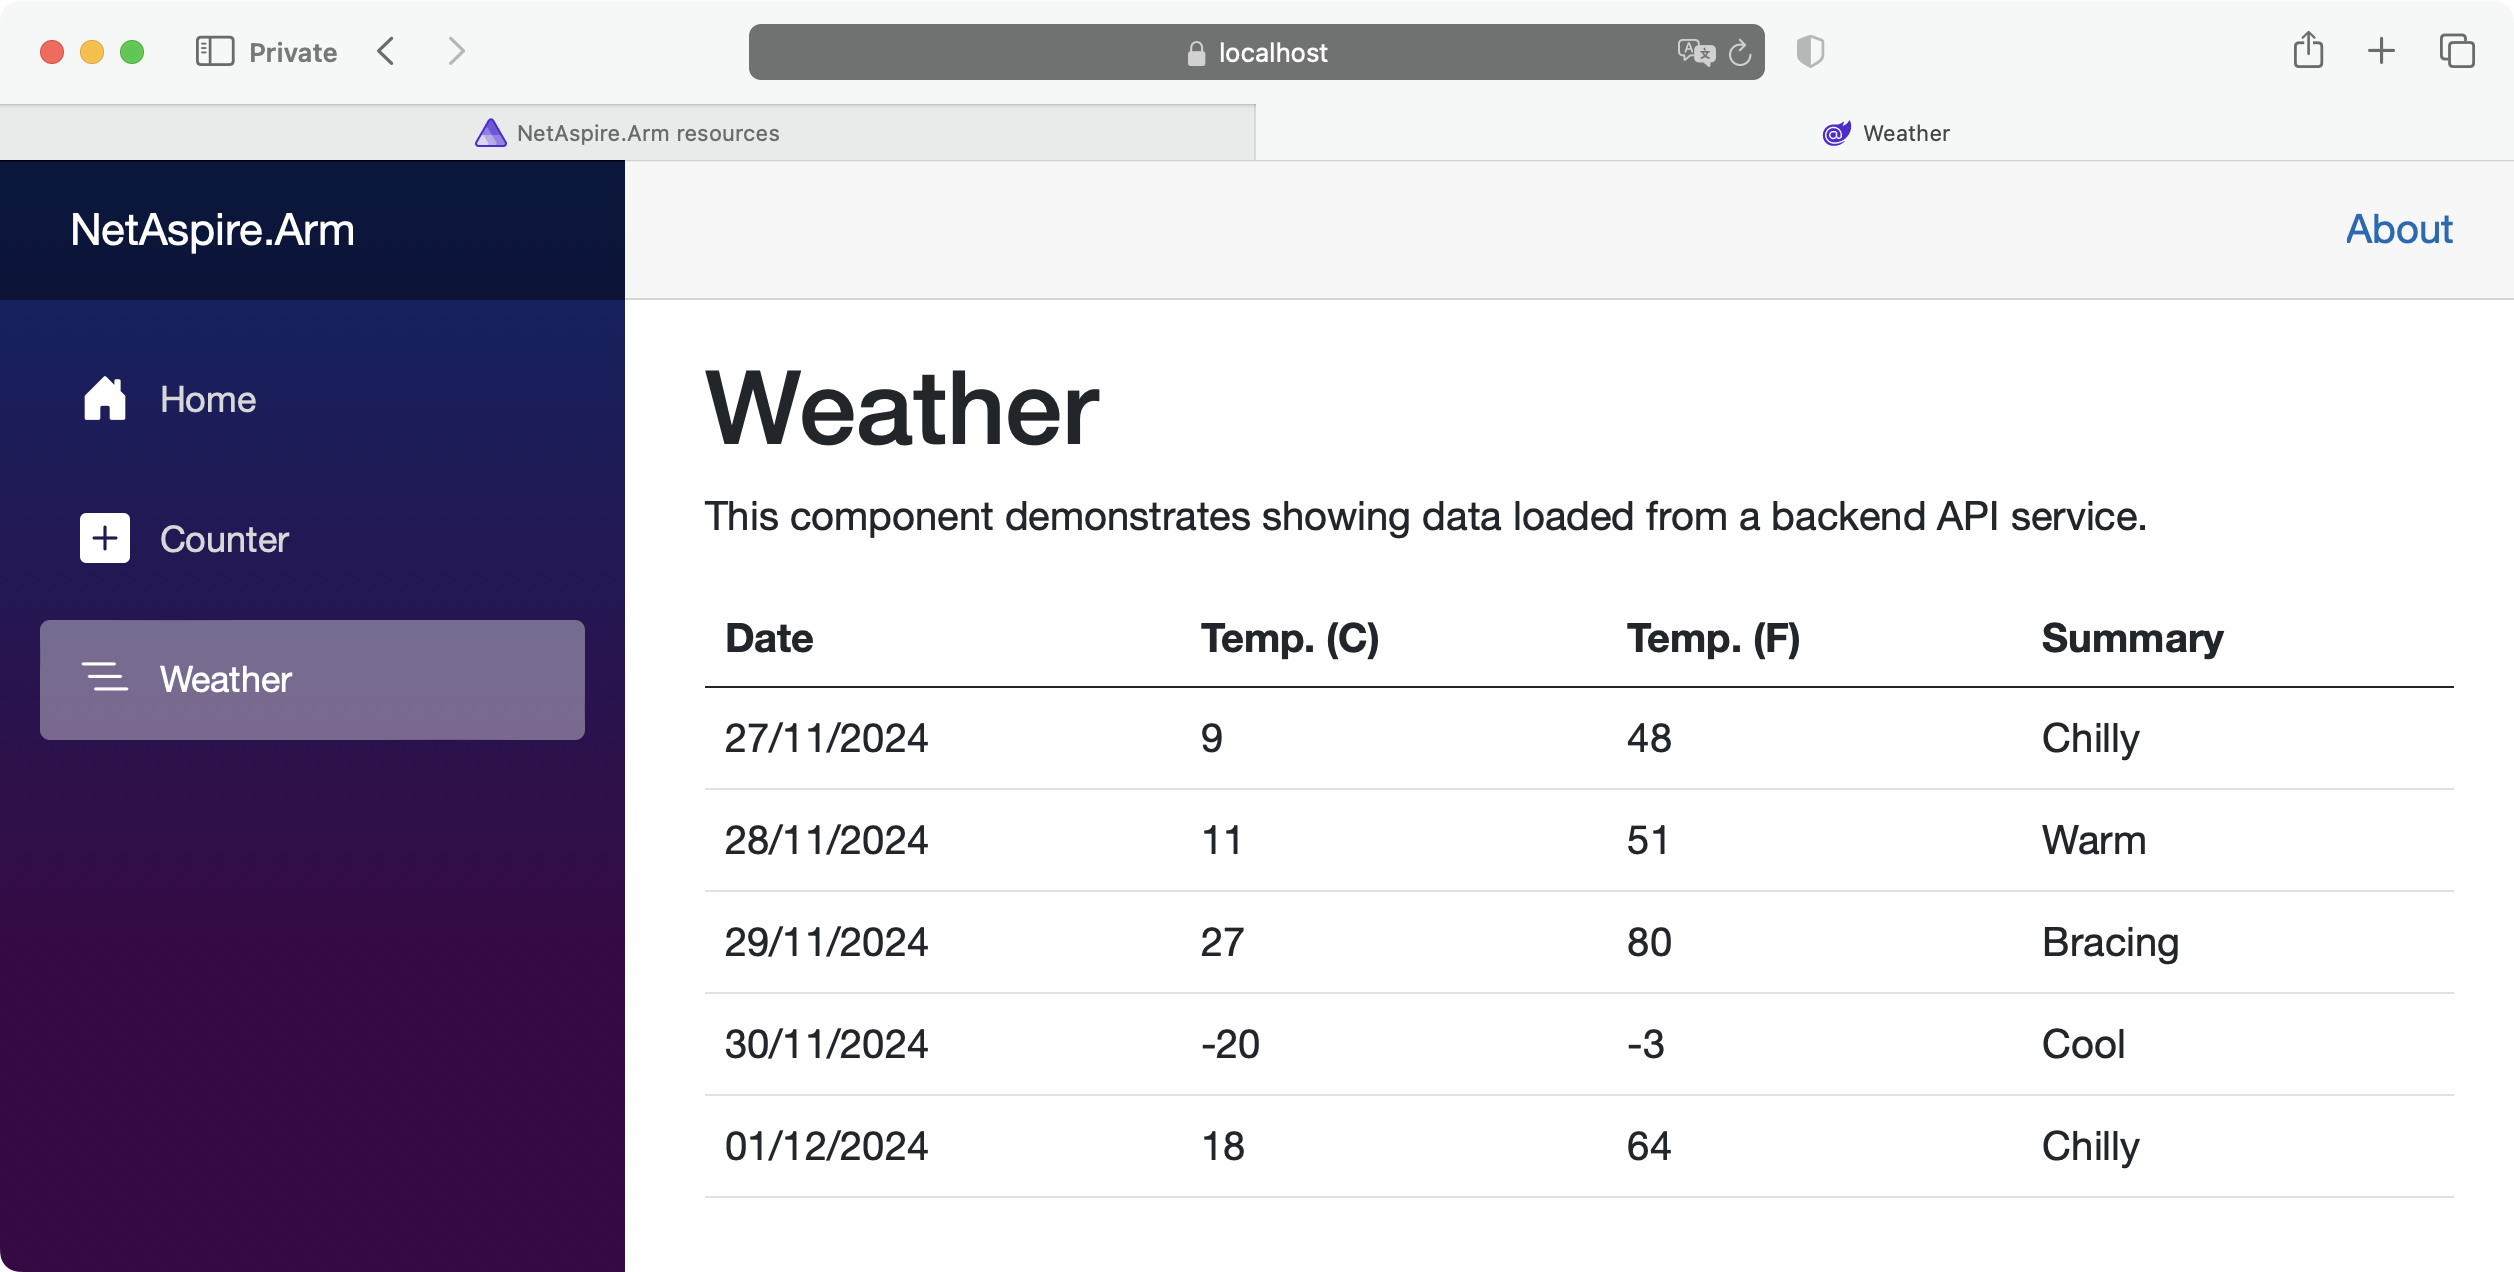Click the show all tabs button

coord(2459,52)
